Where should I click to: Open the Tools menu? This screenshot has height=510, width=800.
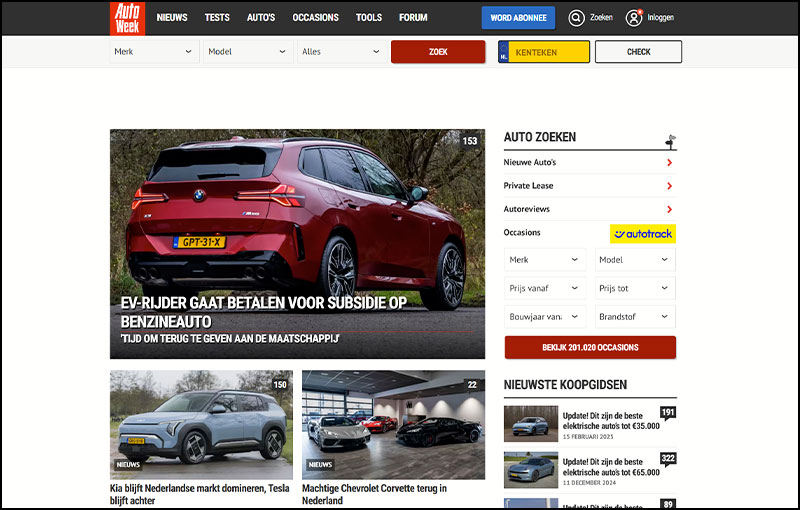pos(369,18)
